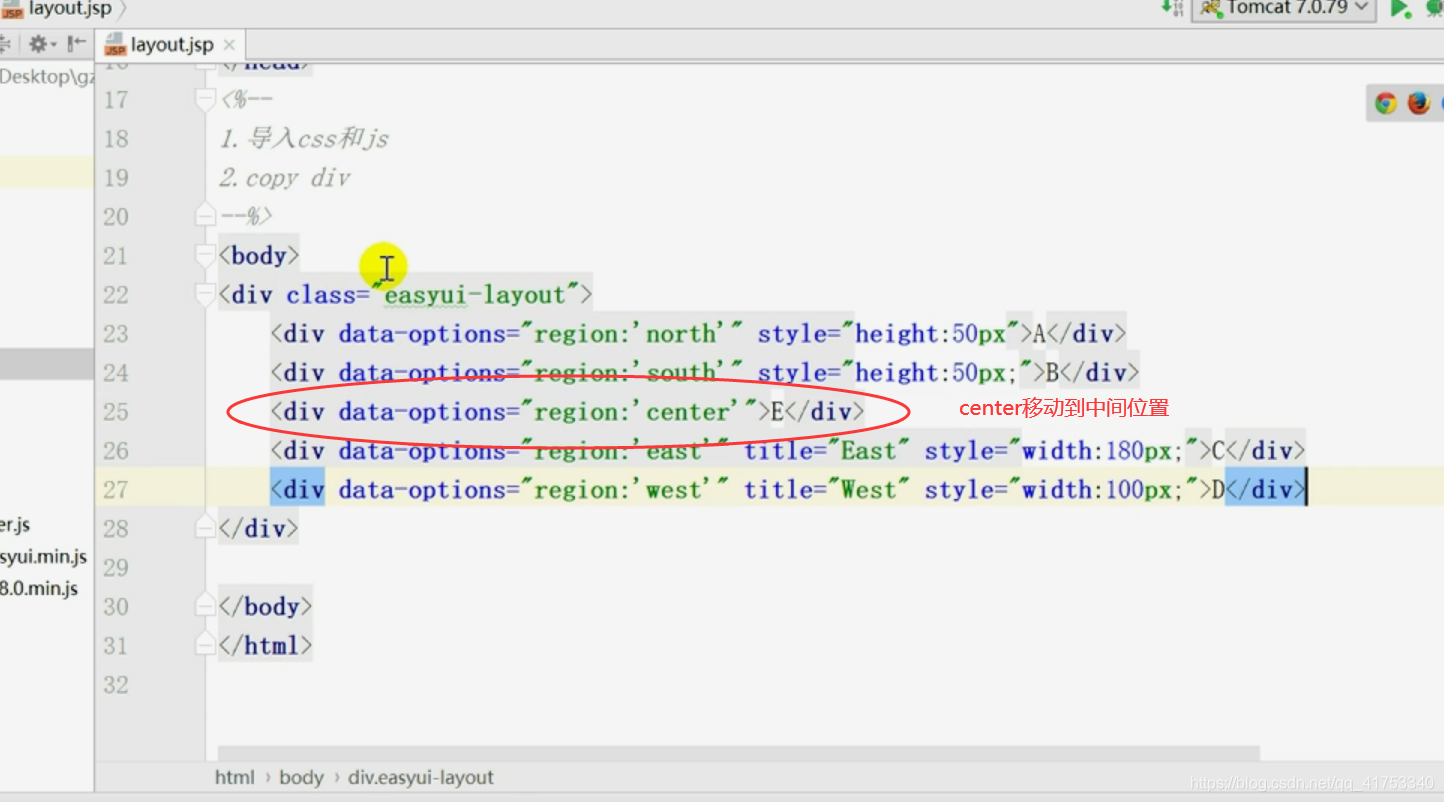Click line number 17 in gutter
The height and width of the screenshot is (802, 1444).
pos(116,100)
